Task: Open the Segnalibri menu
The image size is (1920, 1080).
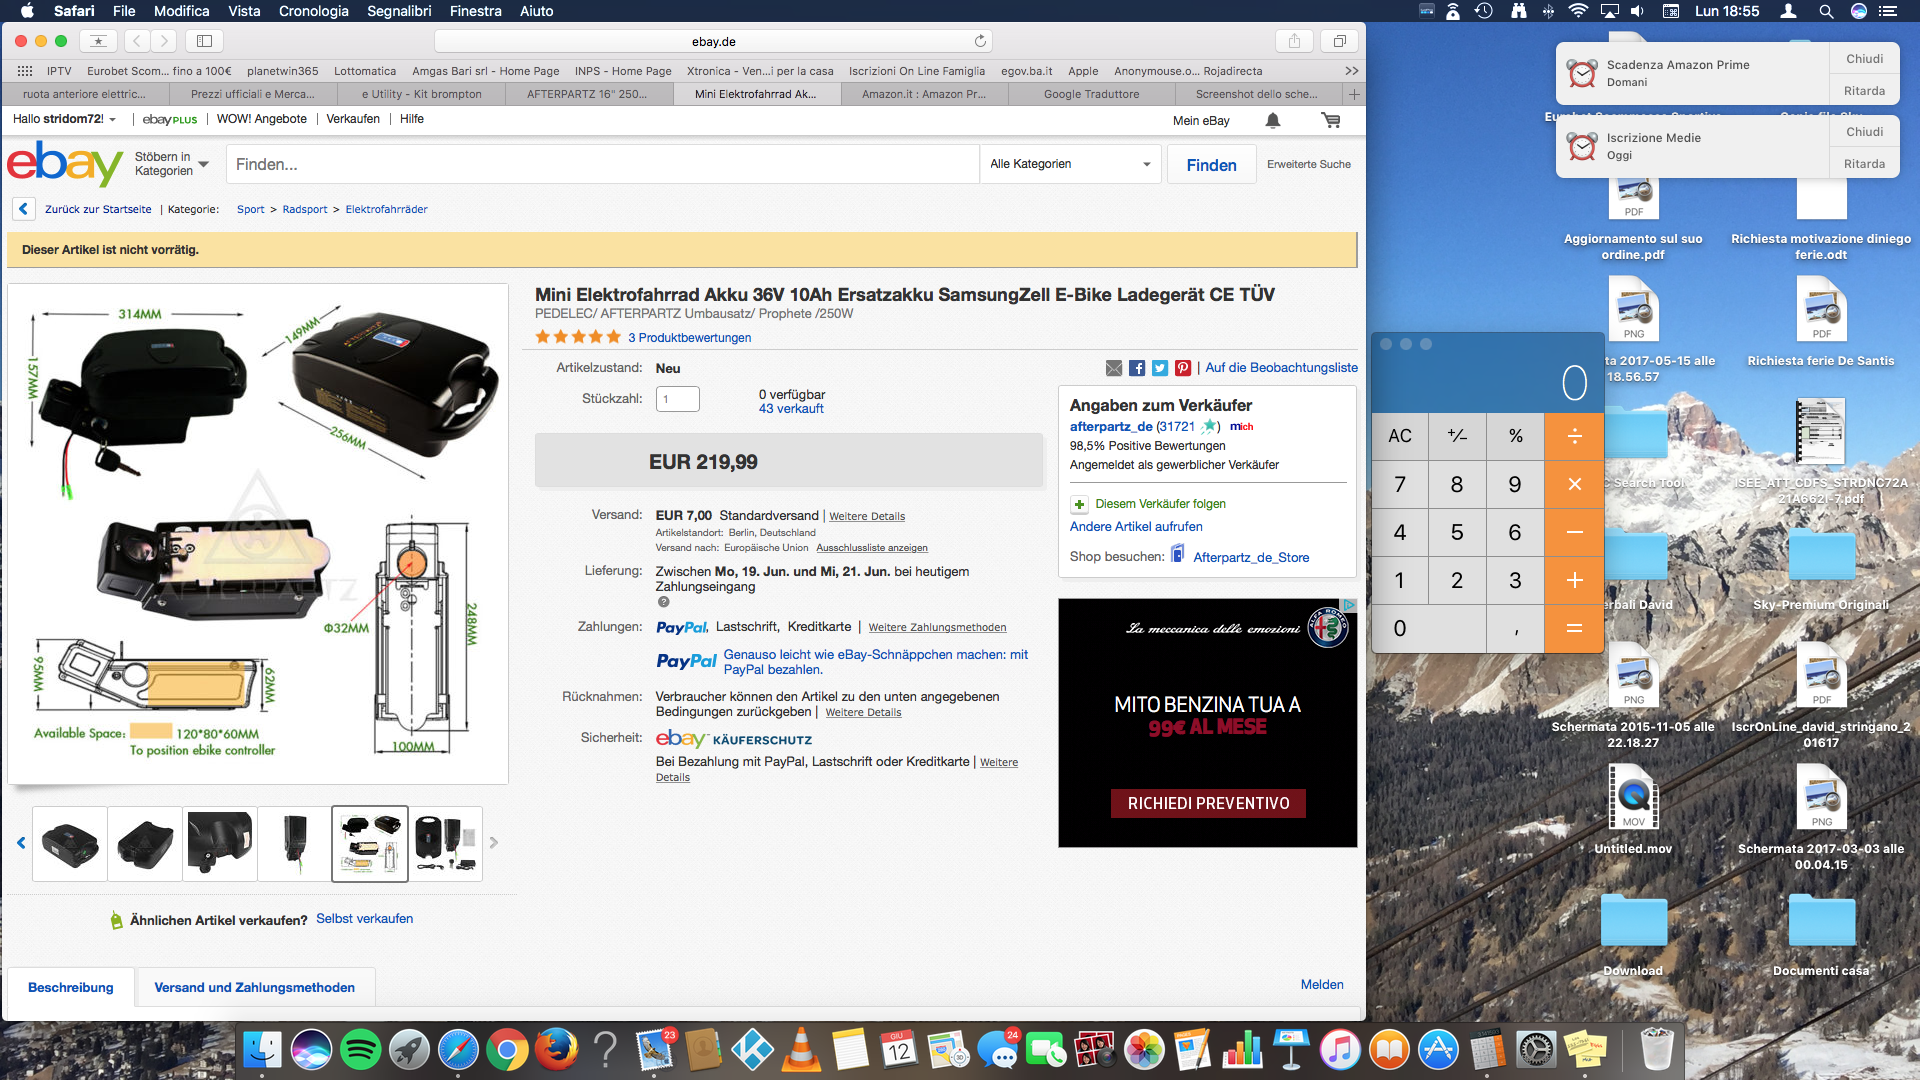Action: pyautogui.click(x=399, y=11)
